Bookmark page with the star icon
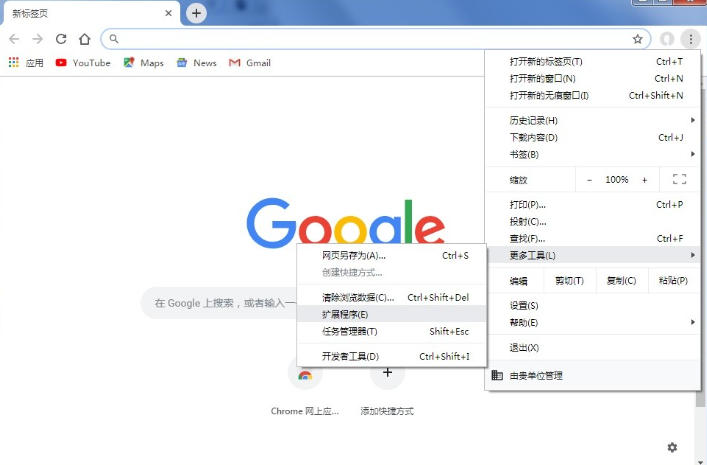707x465 pixels. pos(637,39)
